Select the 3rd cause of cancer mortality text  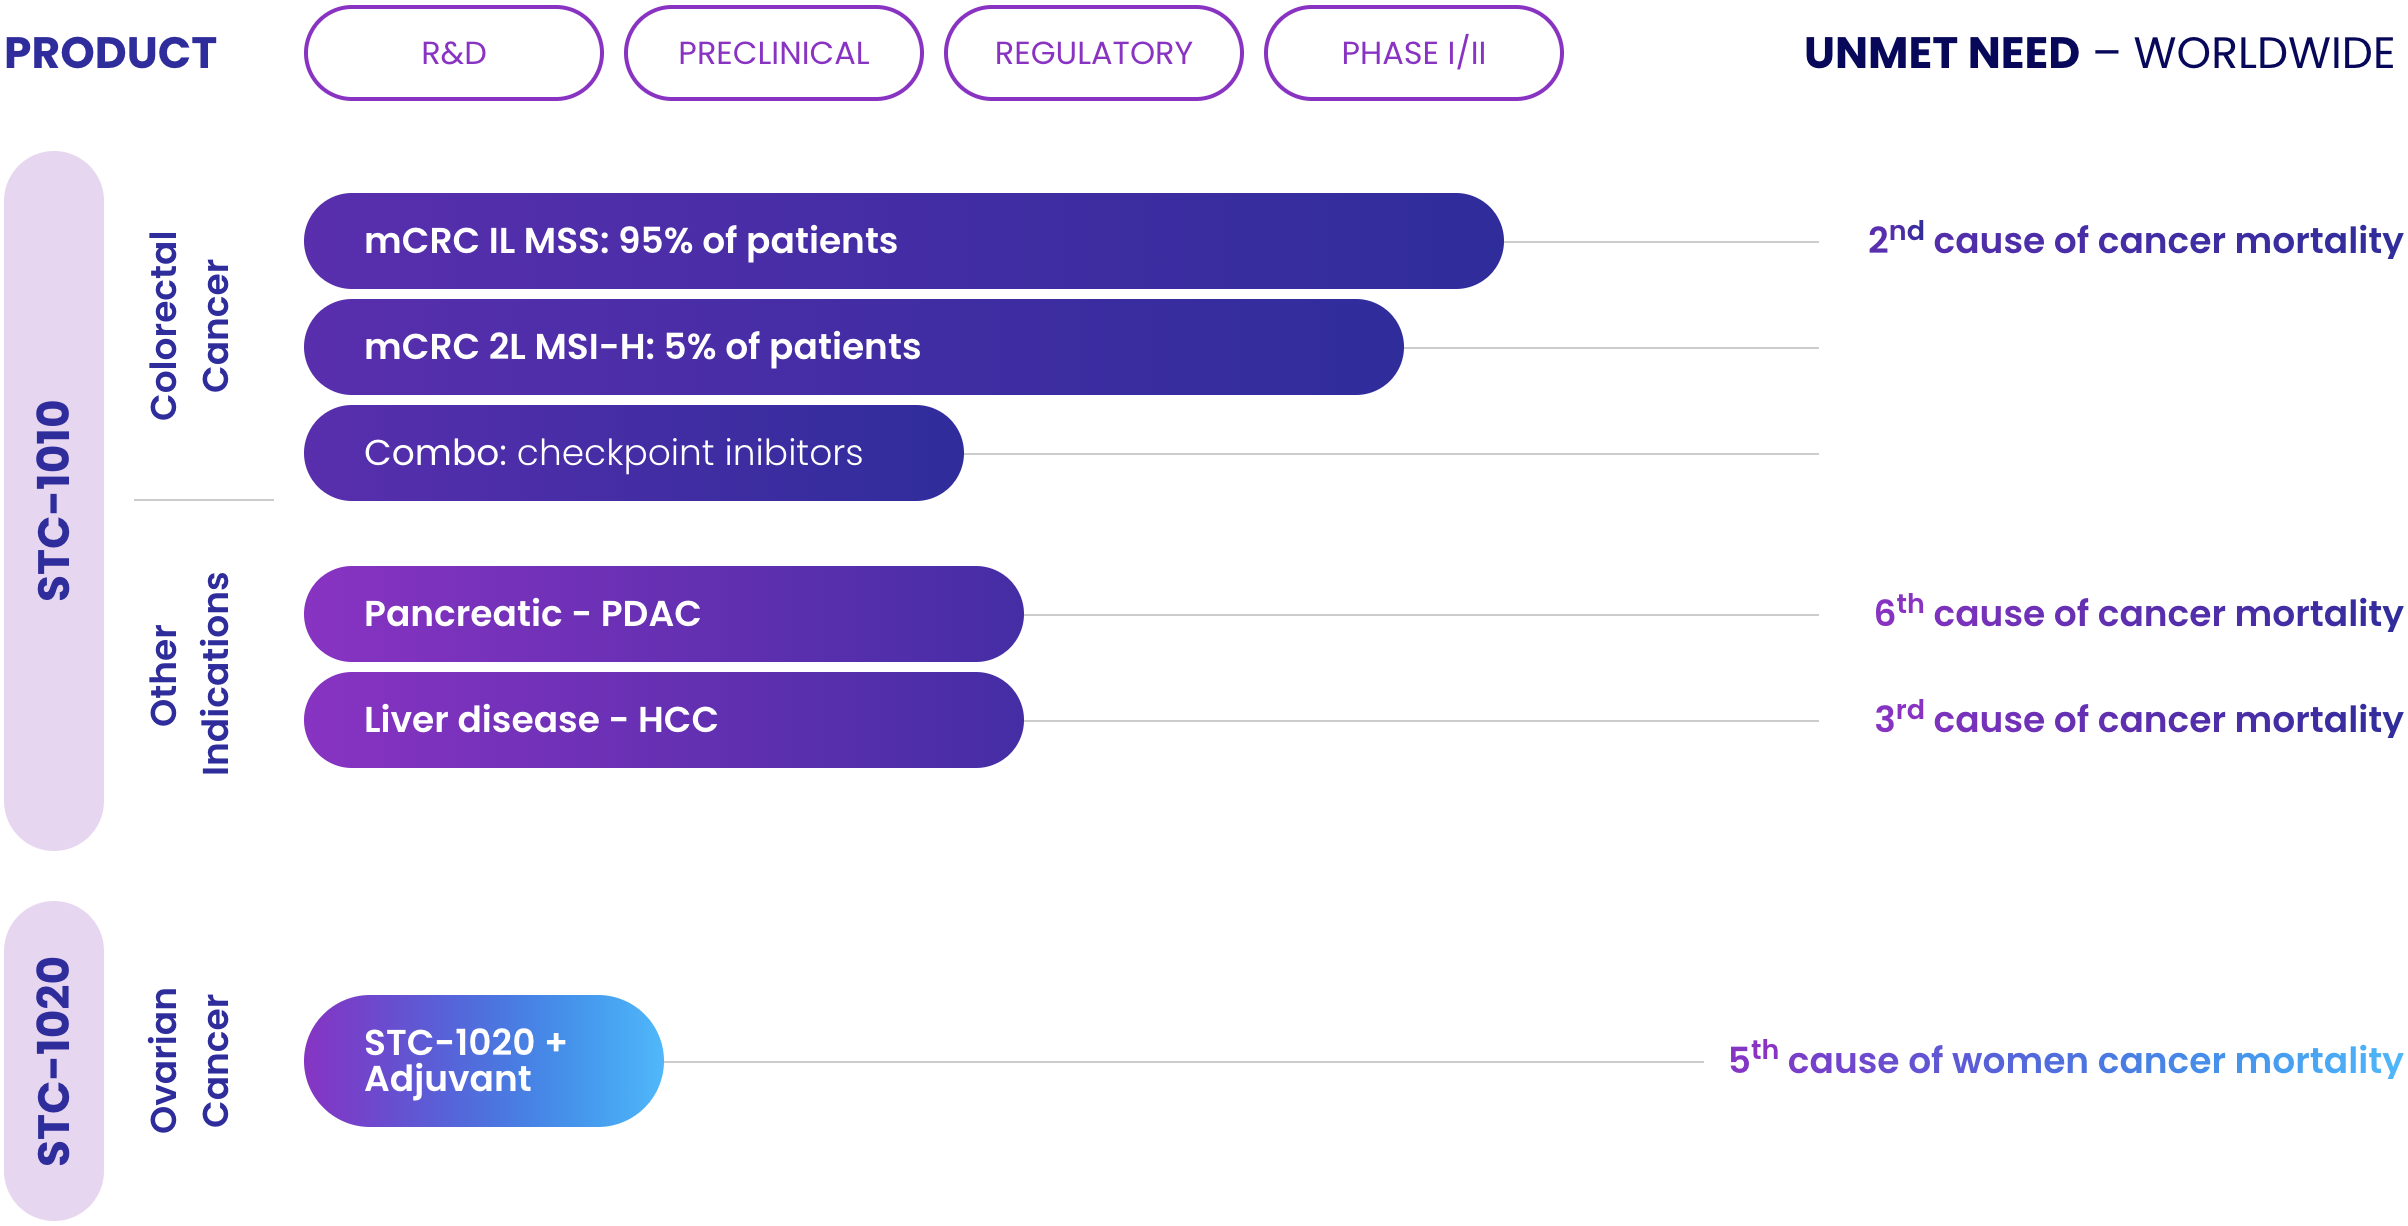click(x=2137, y=719)
